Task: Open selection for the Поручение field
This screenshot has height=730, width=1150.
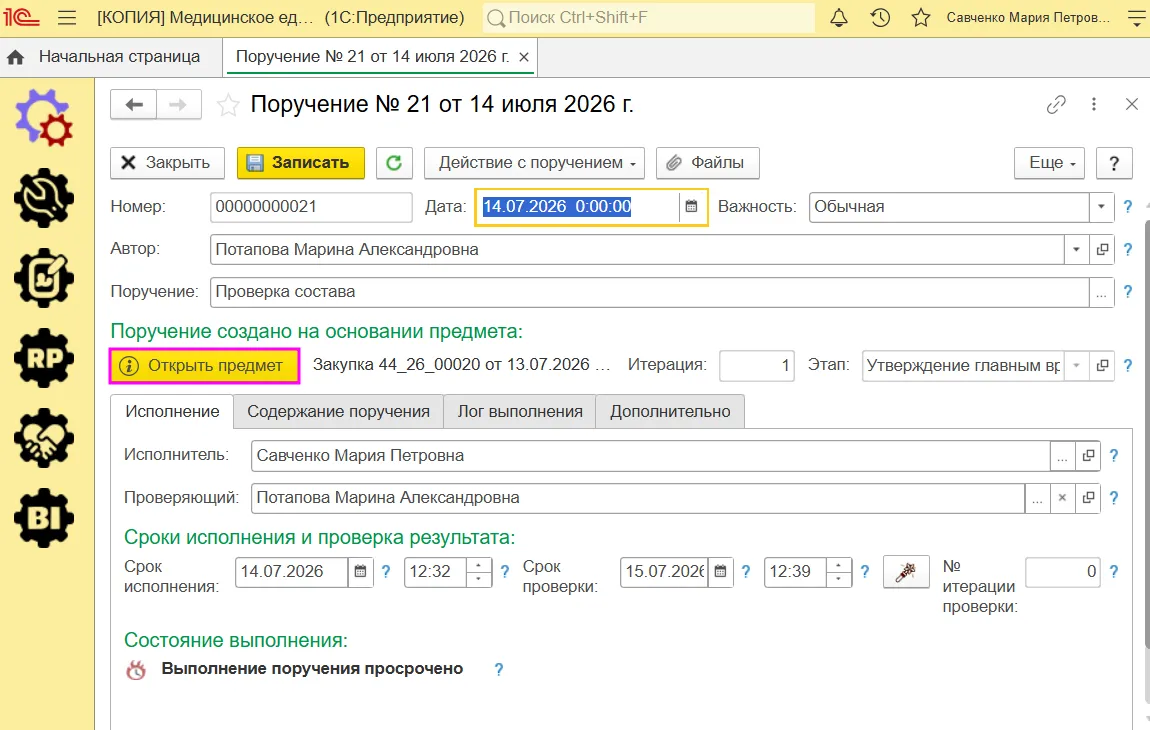Action: click(1101, 292)
